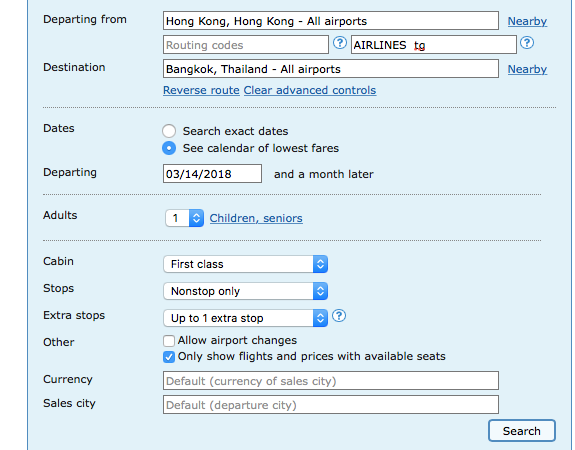
Task: Enable Allow airport changes checkbox
Action: point(169,341)
